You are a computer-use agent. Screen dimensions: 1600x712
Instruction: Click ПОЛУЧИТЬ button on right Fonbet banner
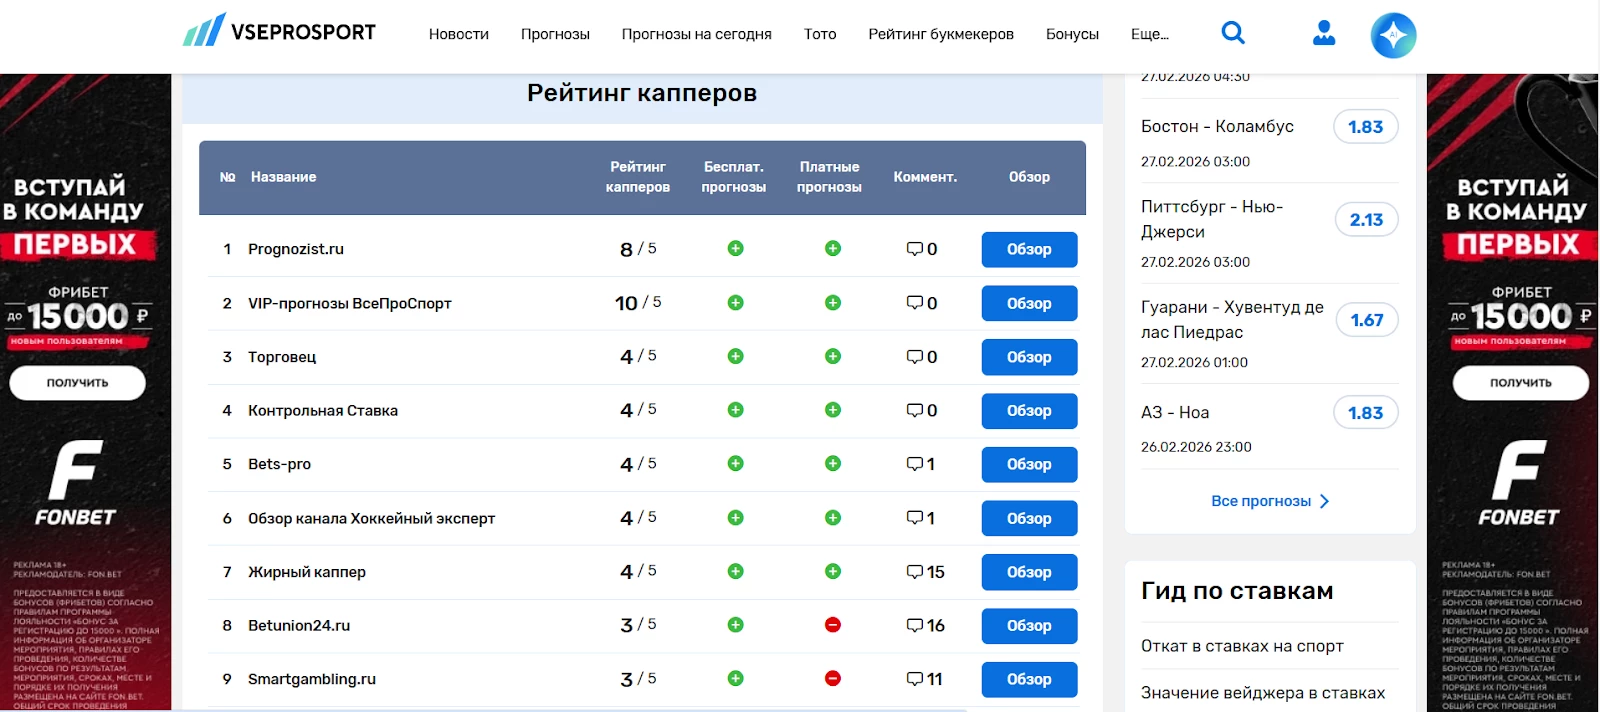coord(1520,383)
